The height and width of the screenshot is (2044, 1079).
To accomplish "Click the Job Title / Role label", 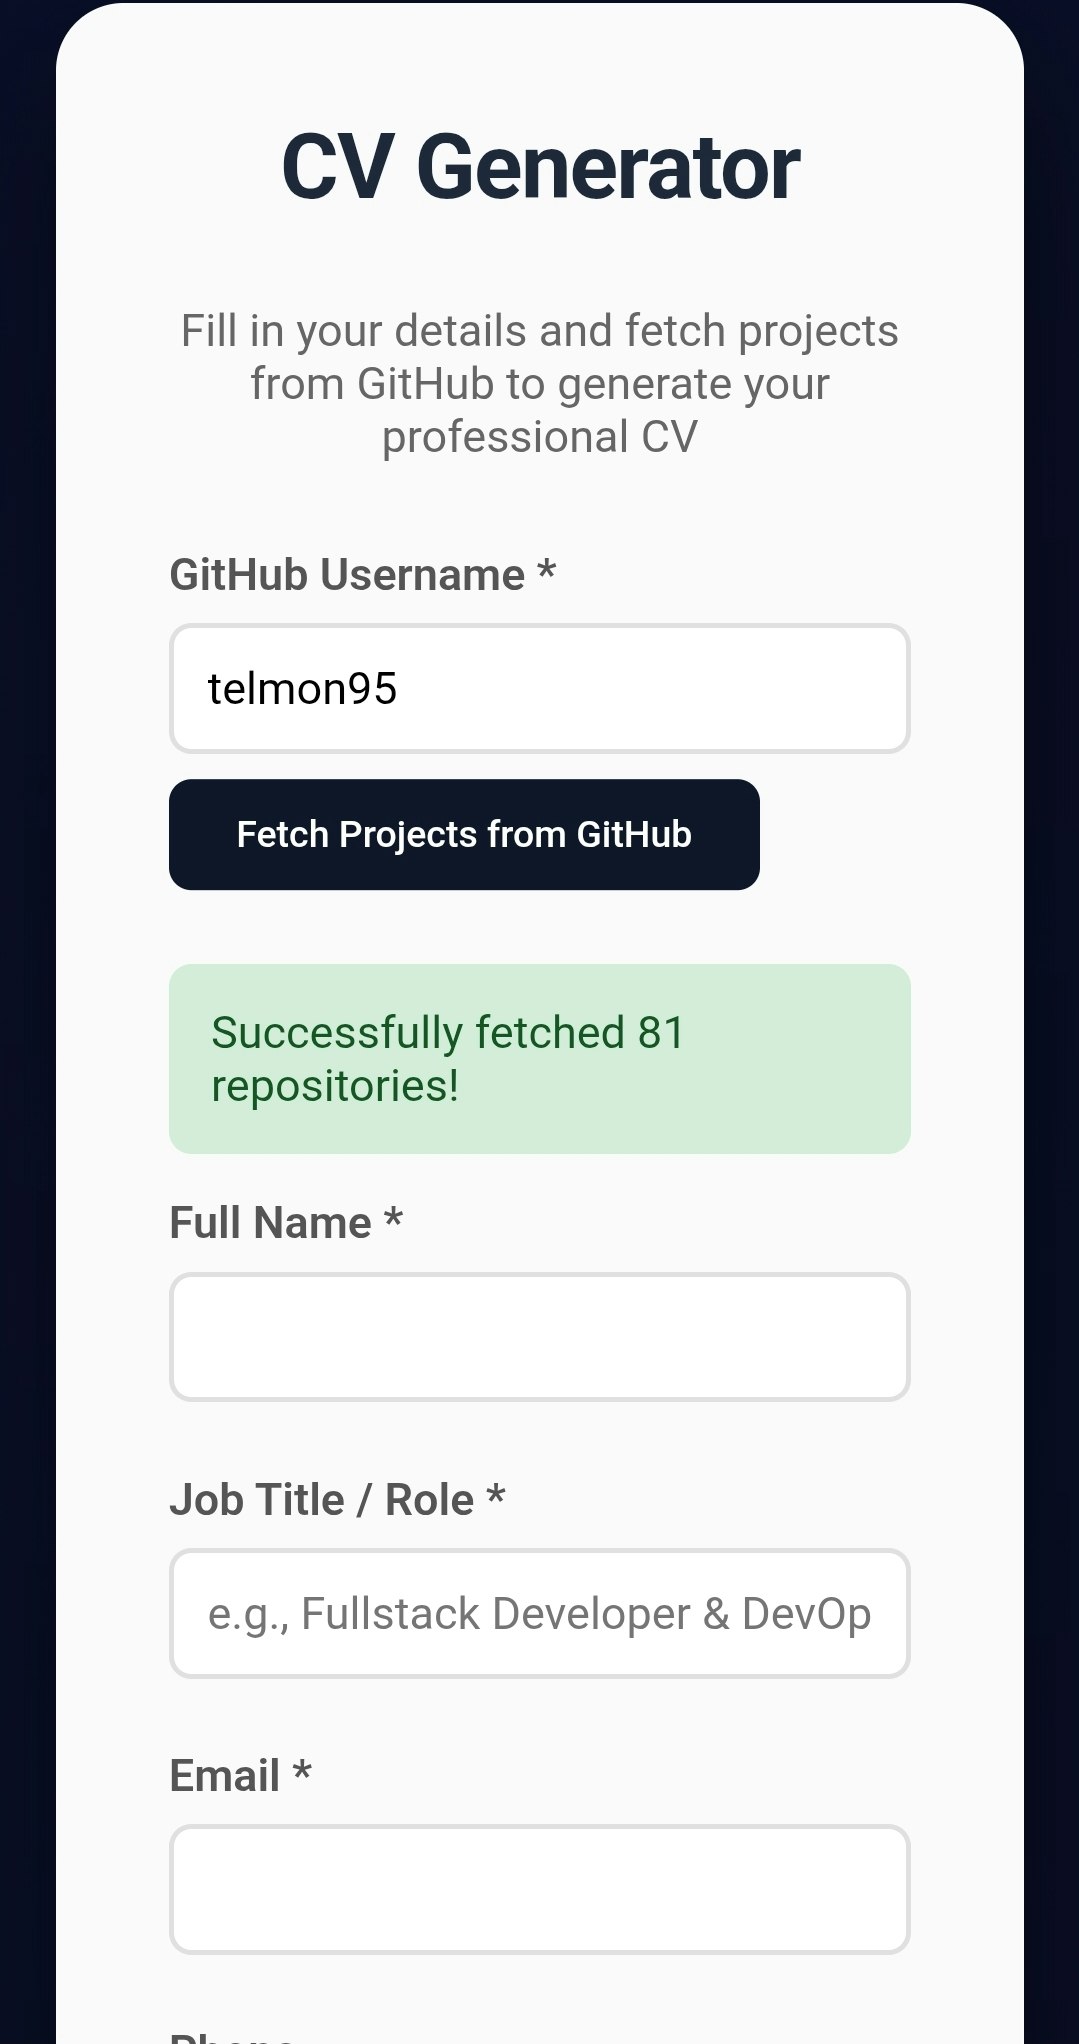I will [322, 1498].
